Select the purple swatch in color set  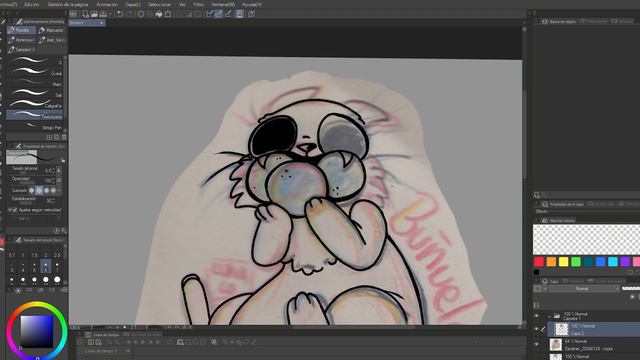[625, 262]
